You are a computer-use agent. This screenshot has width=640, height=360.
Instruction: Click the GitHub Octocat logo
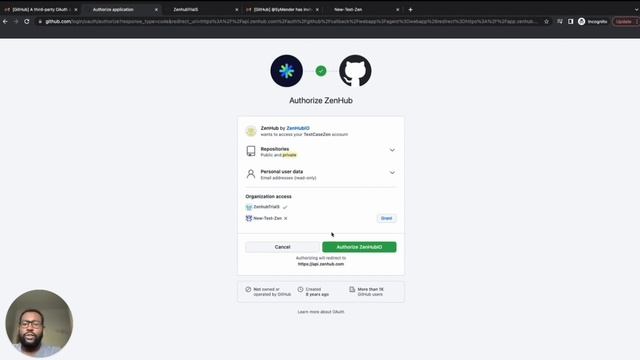(355, 71)
